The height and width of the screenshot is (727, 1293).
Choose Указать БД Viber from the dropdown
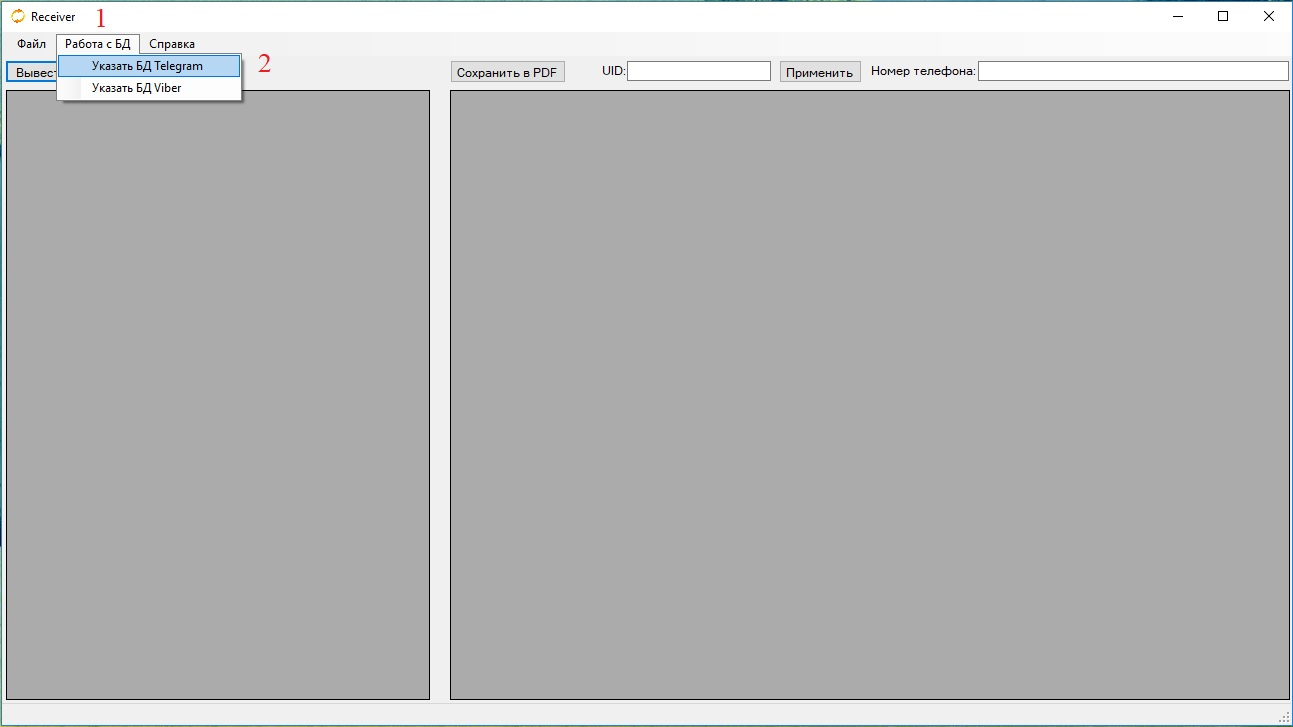tap(137, 88)
